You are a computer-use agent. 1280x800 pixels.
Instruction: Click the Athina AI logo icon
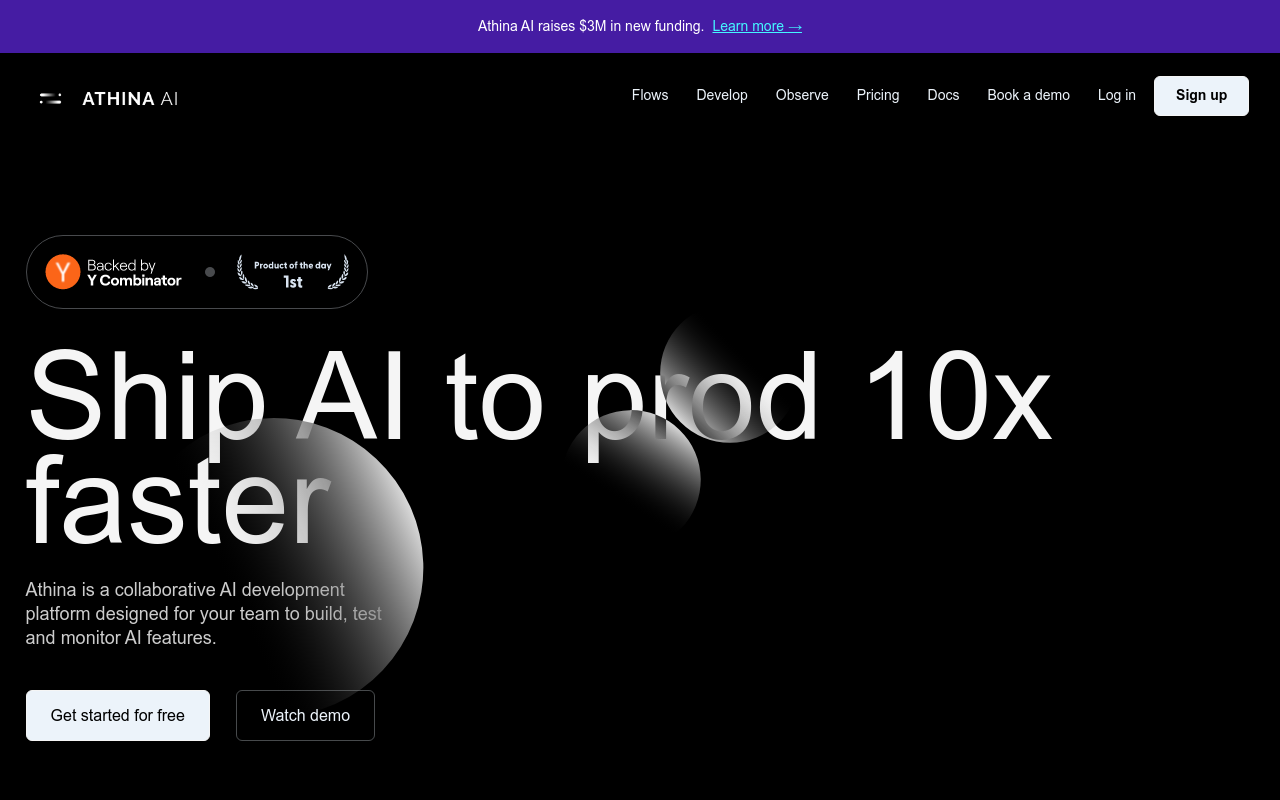point(50,98)
